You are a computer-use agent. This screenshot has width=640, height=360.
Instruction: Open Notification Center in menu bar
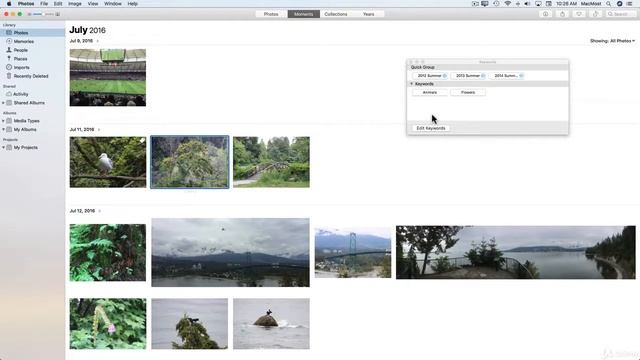(629, 4)
